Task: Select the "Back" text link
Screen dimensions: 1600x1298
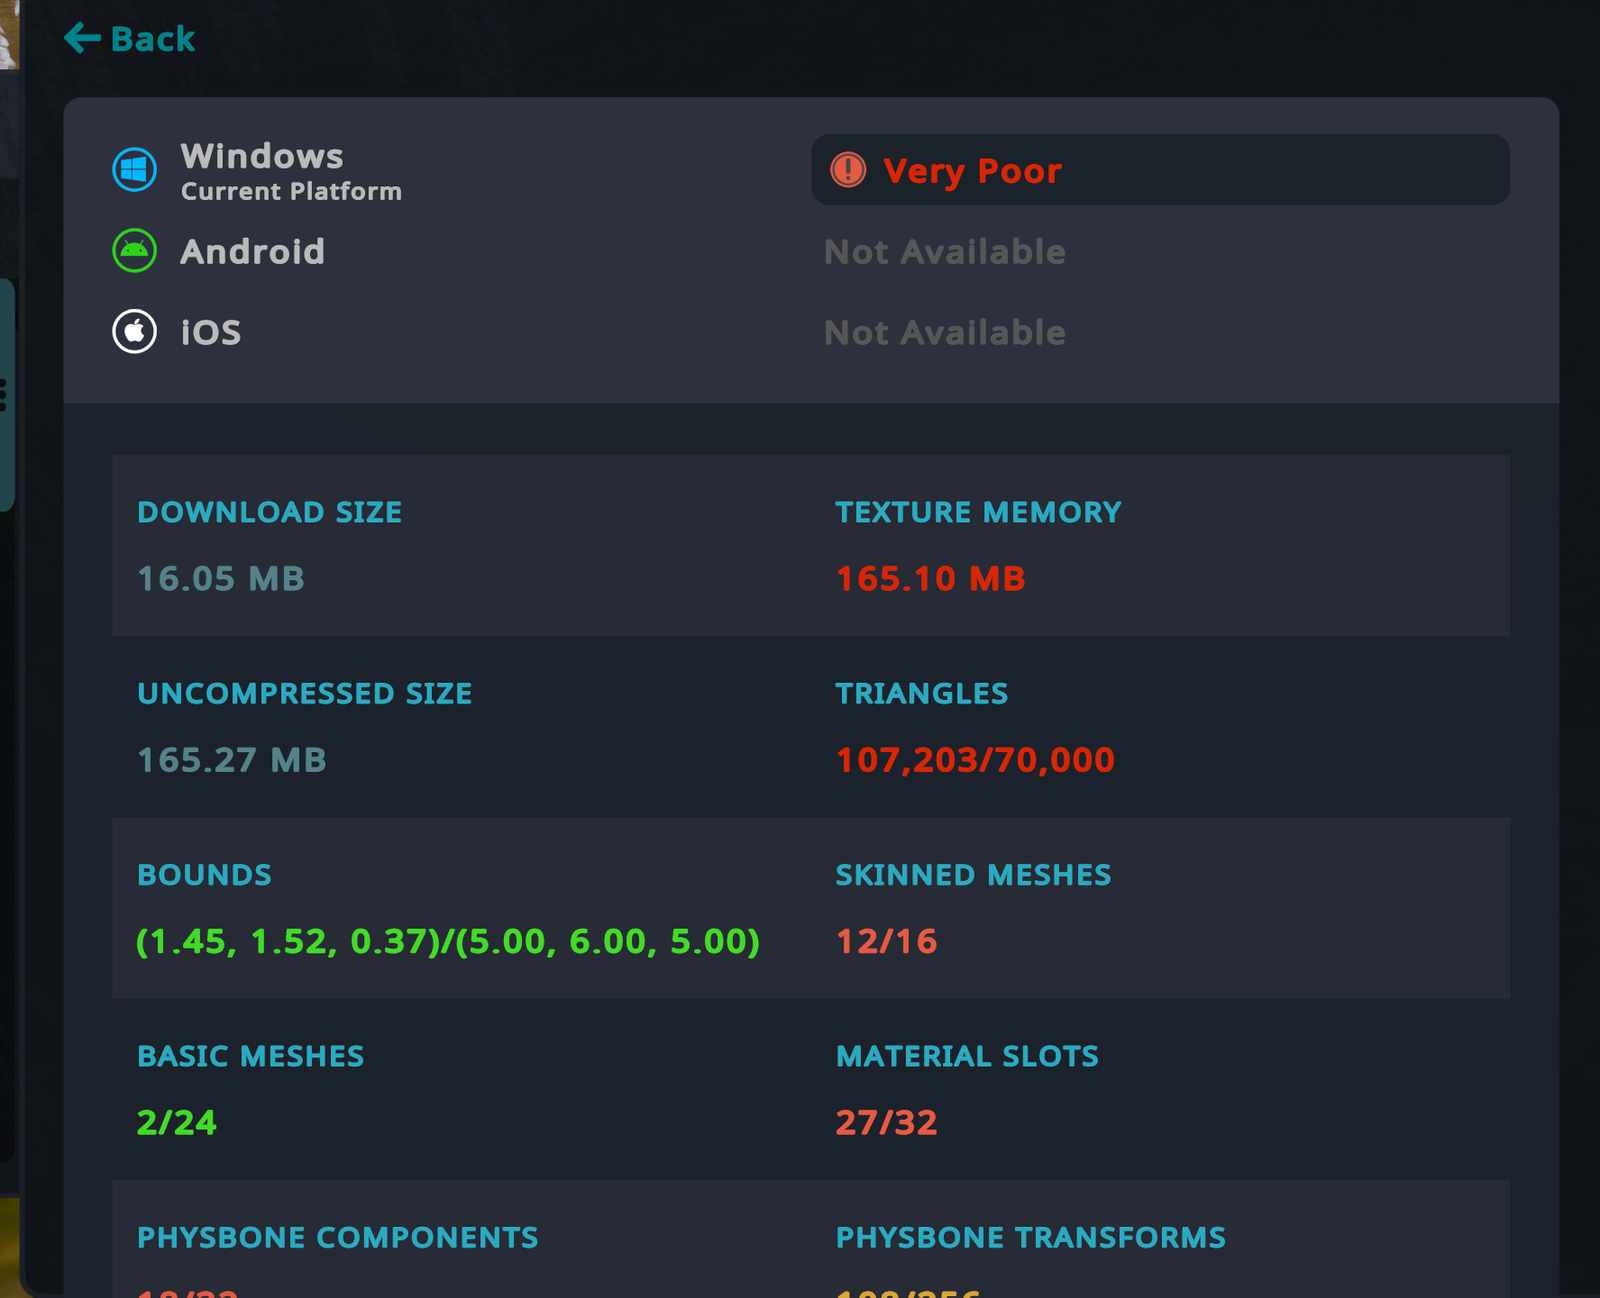Action: coord(152,39)
